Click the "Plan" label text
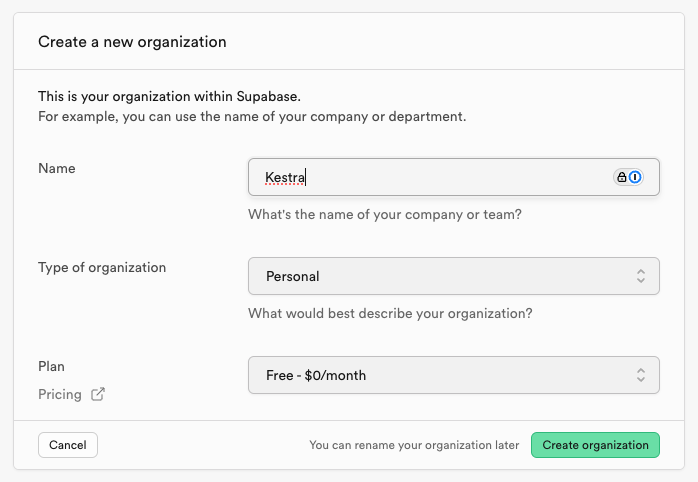The width and height of the screenshot is (698, 482). 51,366
